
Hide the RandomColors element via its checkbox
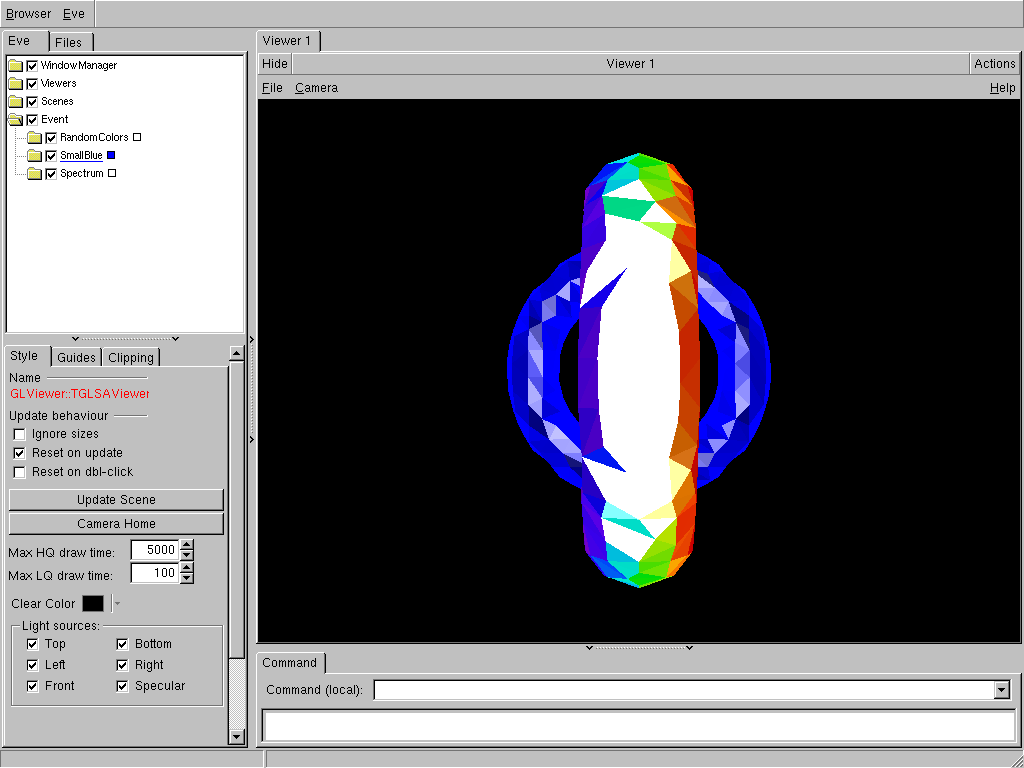click(x=51, y=138)
